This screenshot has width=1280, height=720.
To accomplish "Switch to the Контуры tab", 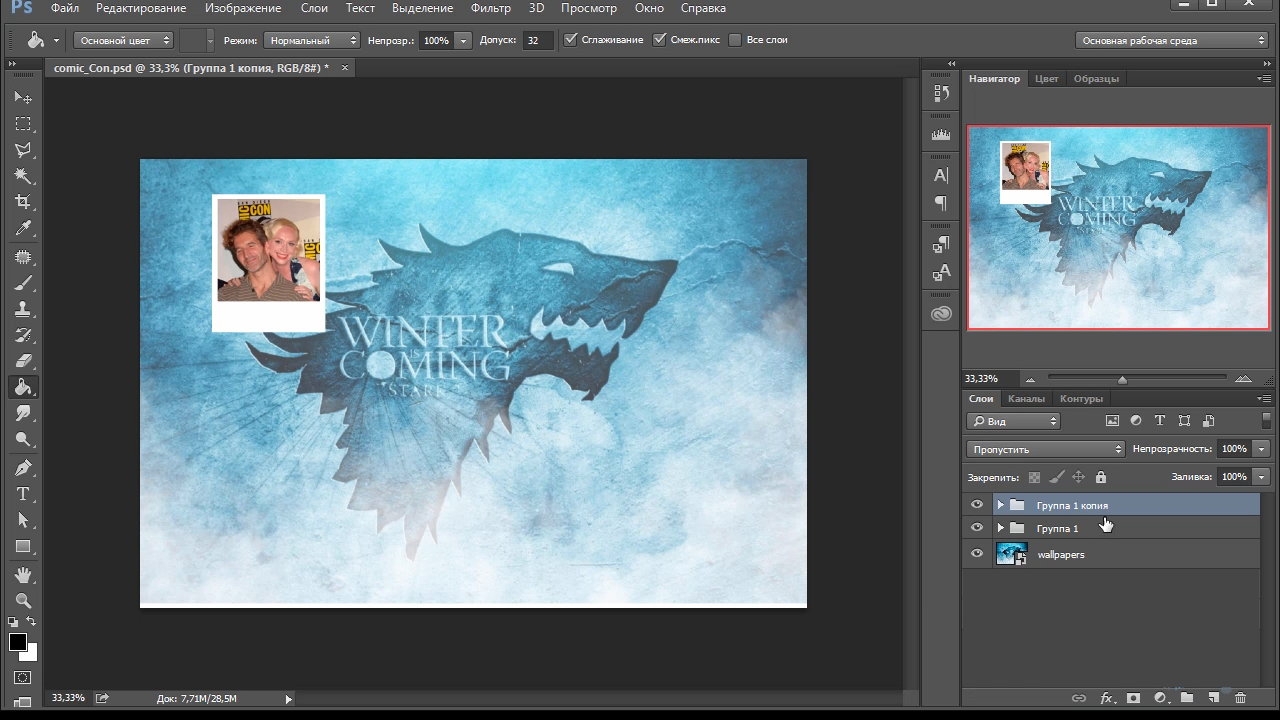I will point(1081,399).
